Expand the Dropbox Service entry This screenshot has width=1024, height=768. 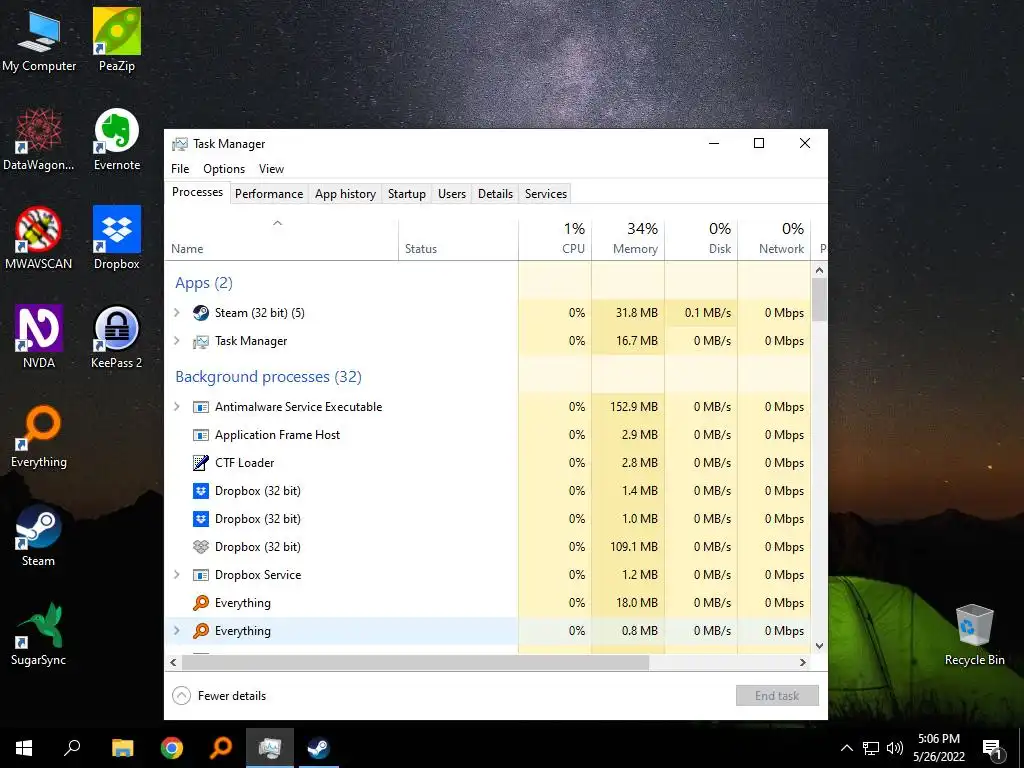click(x=176, y=575)
